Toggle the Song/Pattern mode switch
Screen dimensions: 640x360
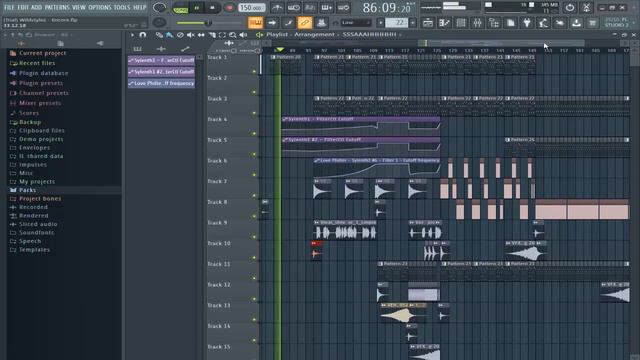click(x=180, y=8)
